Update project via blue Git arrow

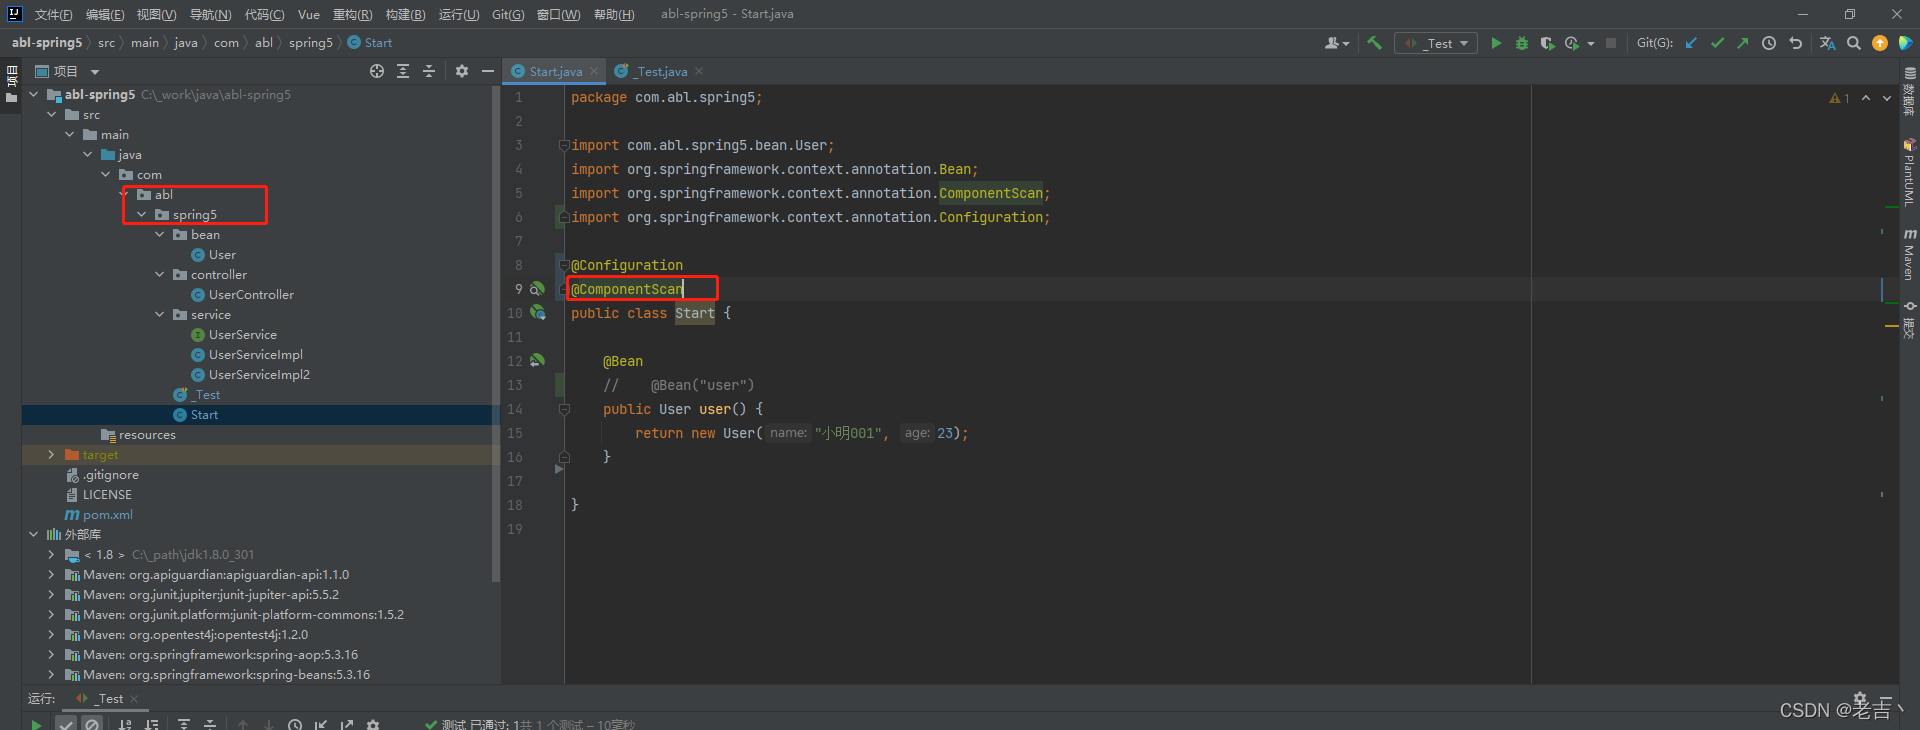point(1691,43)
